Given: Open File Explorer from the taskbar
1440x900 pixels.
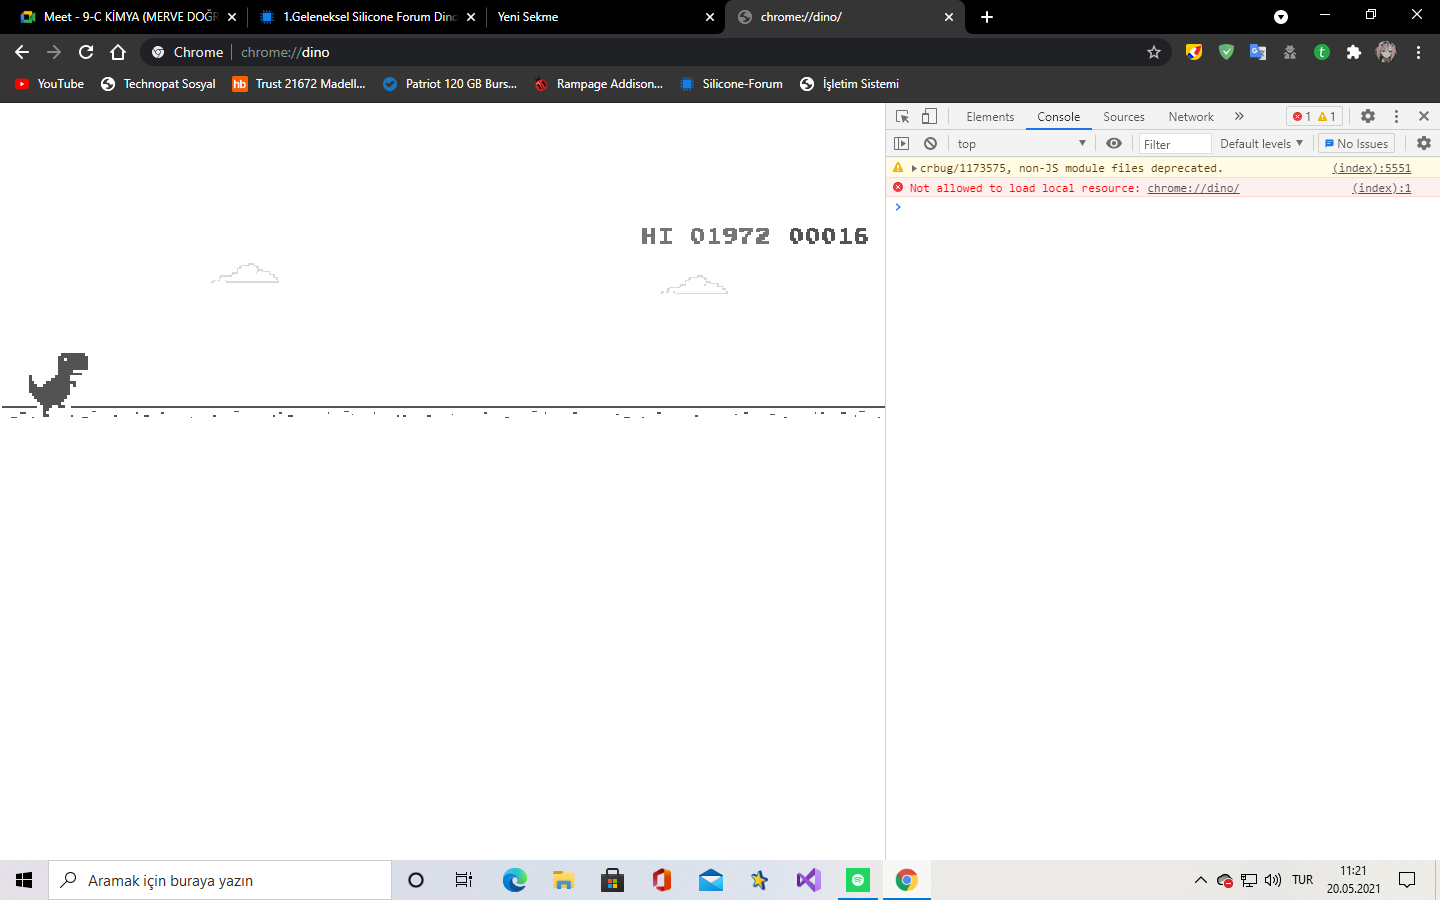Looking at the screenshot, I should (x=563, y=880).
